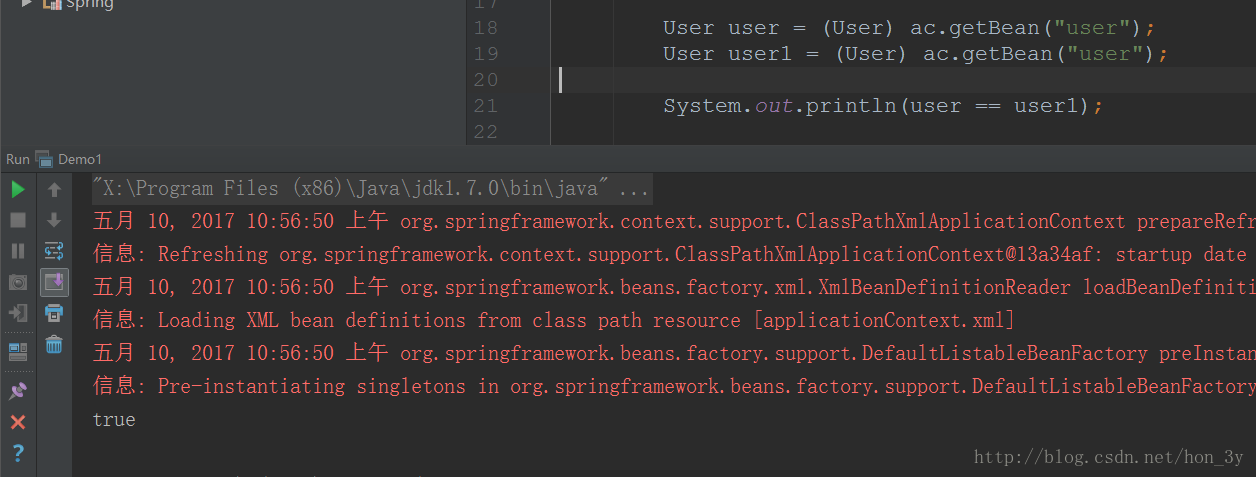
Task: Click the Pause output icon
Action: 18,251
